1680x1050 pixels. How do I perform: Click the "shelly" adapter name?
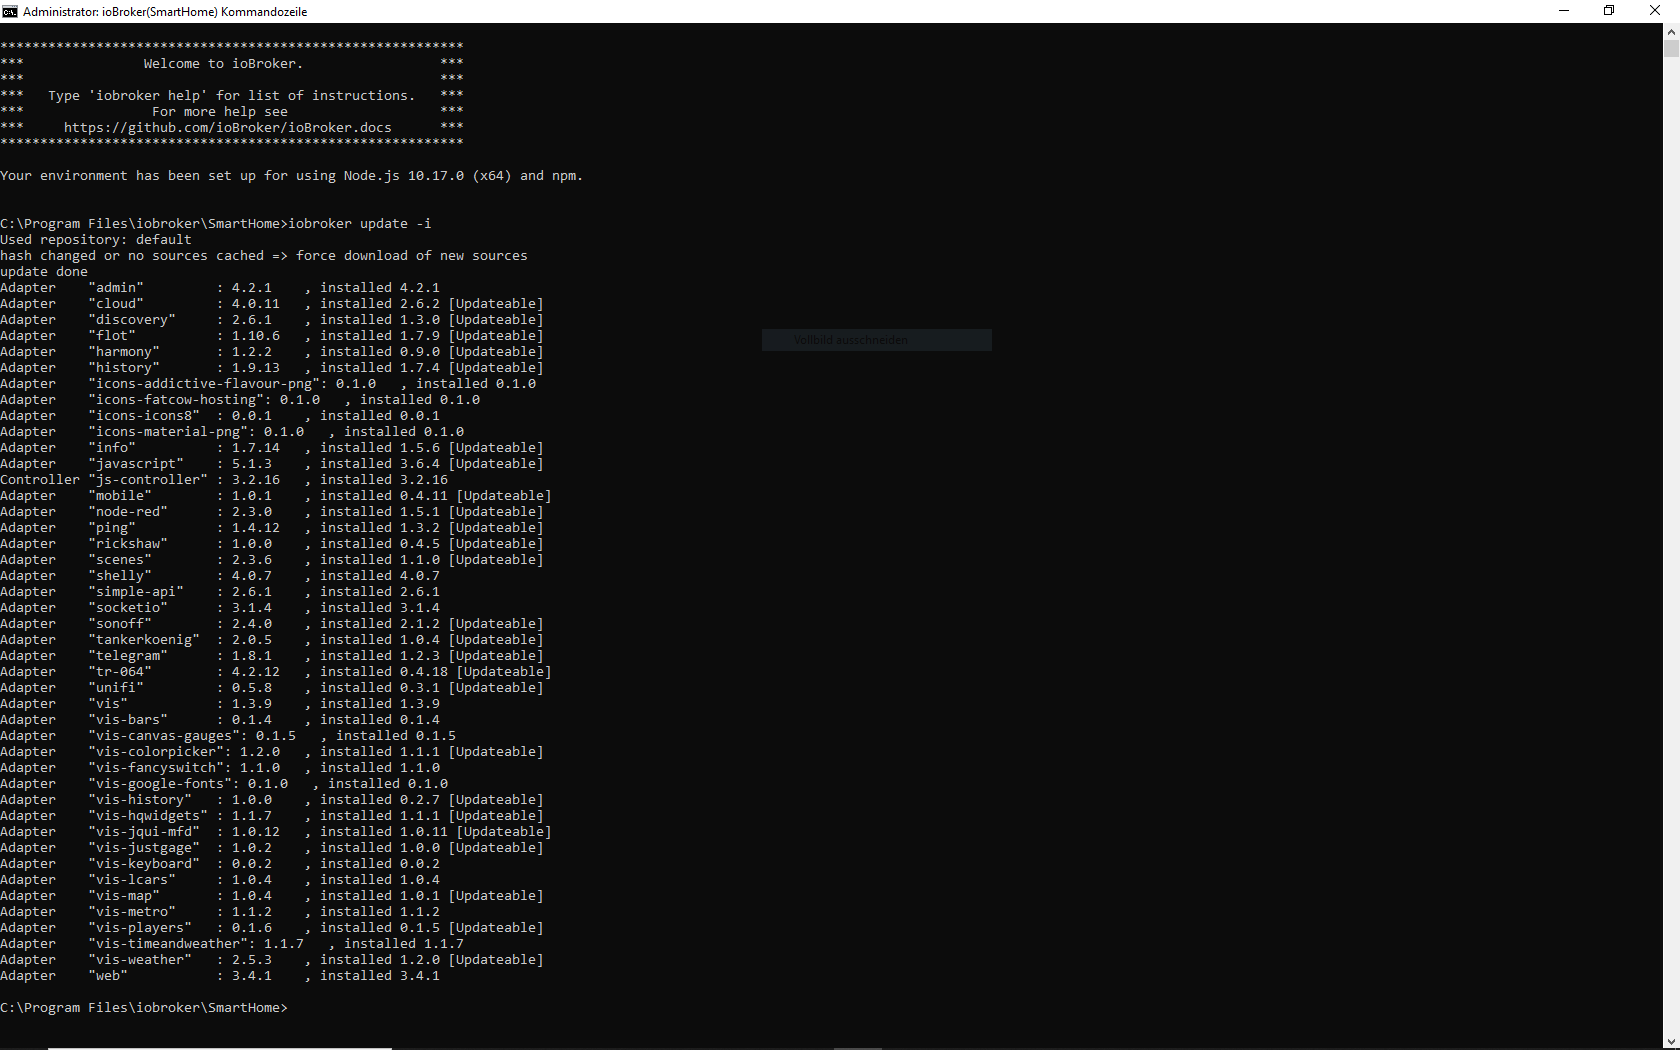coord(120,576)
